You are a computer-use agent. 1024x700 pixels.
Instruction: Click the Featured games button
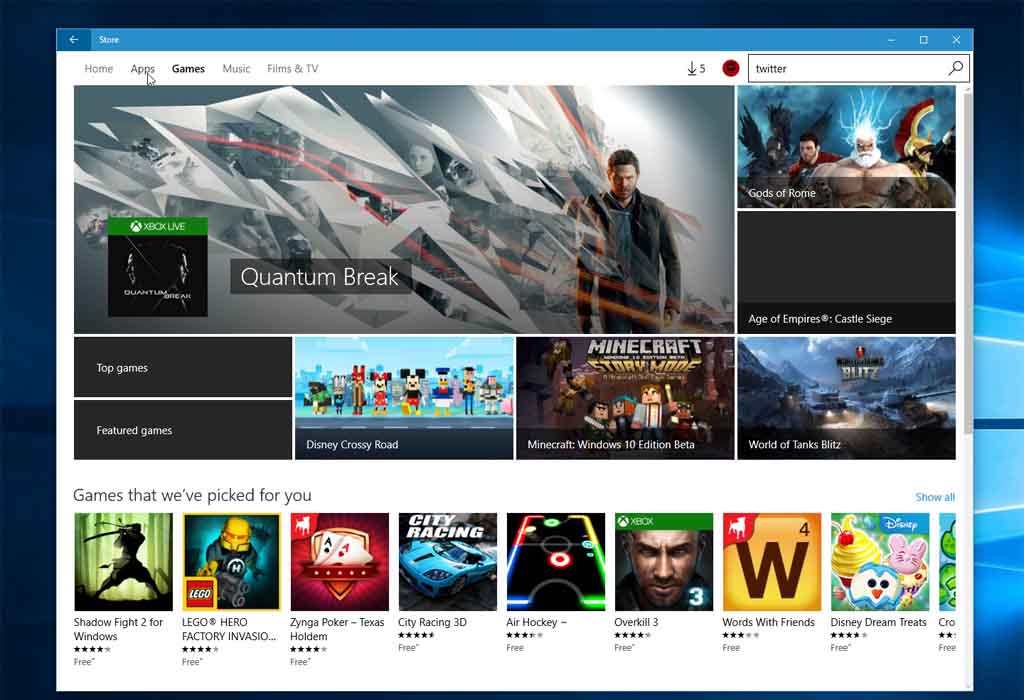tap(183, 430)
